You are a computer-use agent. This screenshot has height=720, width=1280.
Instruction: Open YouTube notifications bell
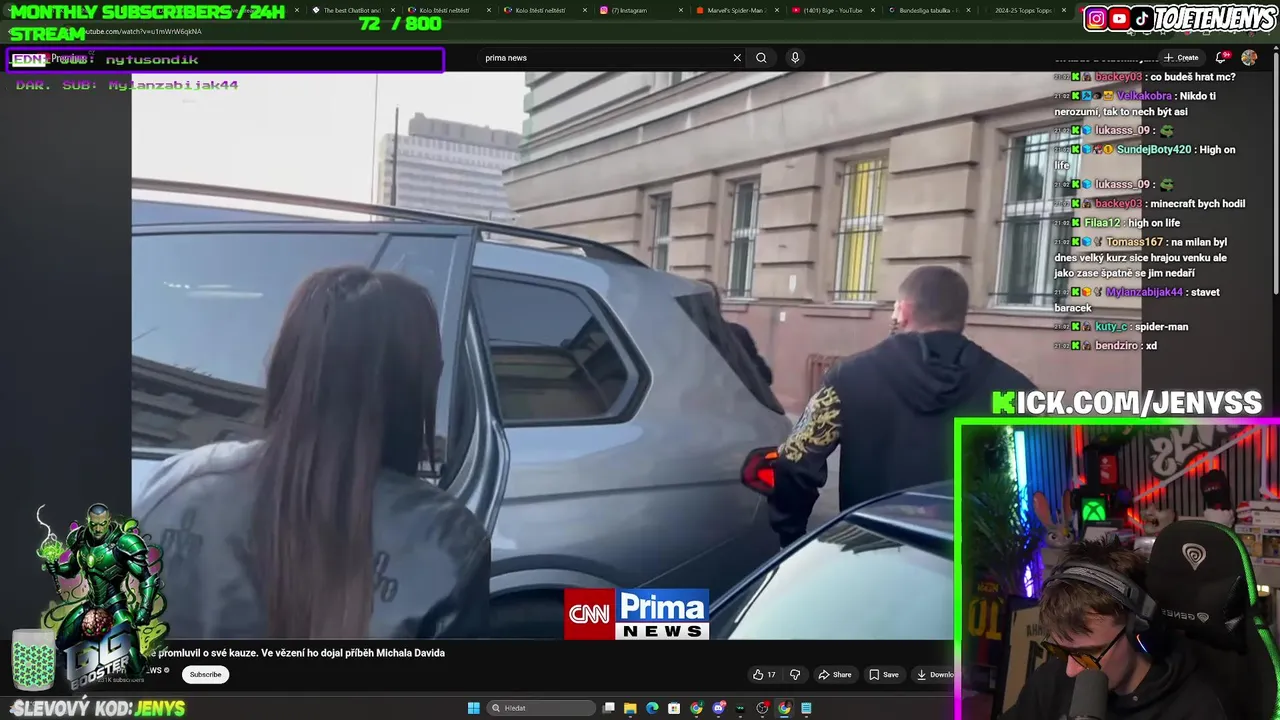pyautogui.click(x=1221, y=58)
